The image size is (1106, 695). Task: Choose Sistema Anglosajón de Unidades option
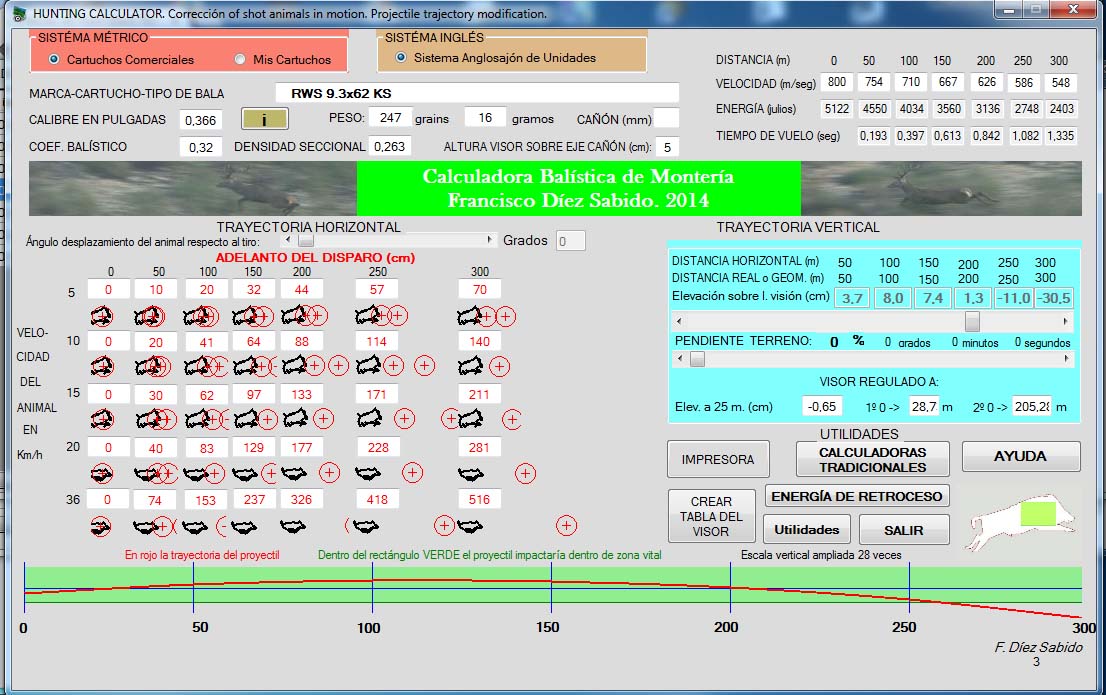point(402,58)
